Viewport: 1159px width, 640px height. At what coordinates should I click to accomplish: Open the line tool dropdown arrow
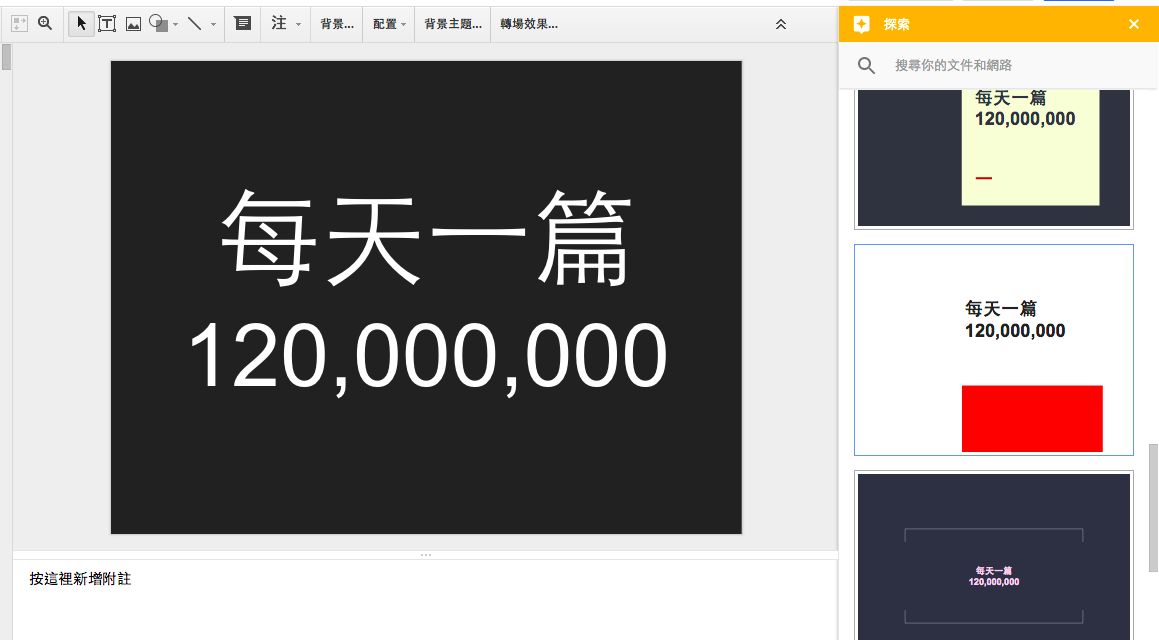tap(214, 24)
